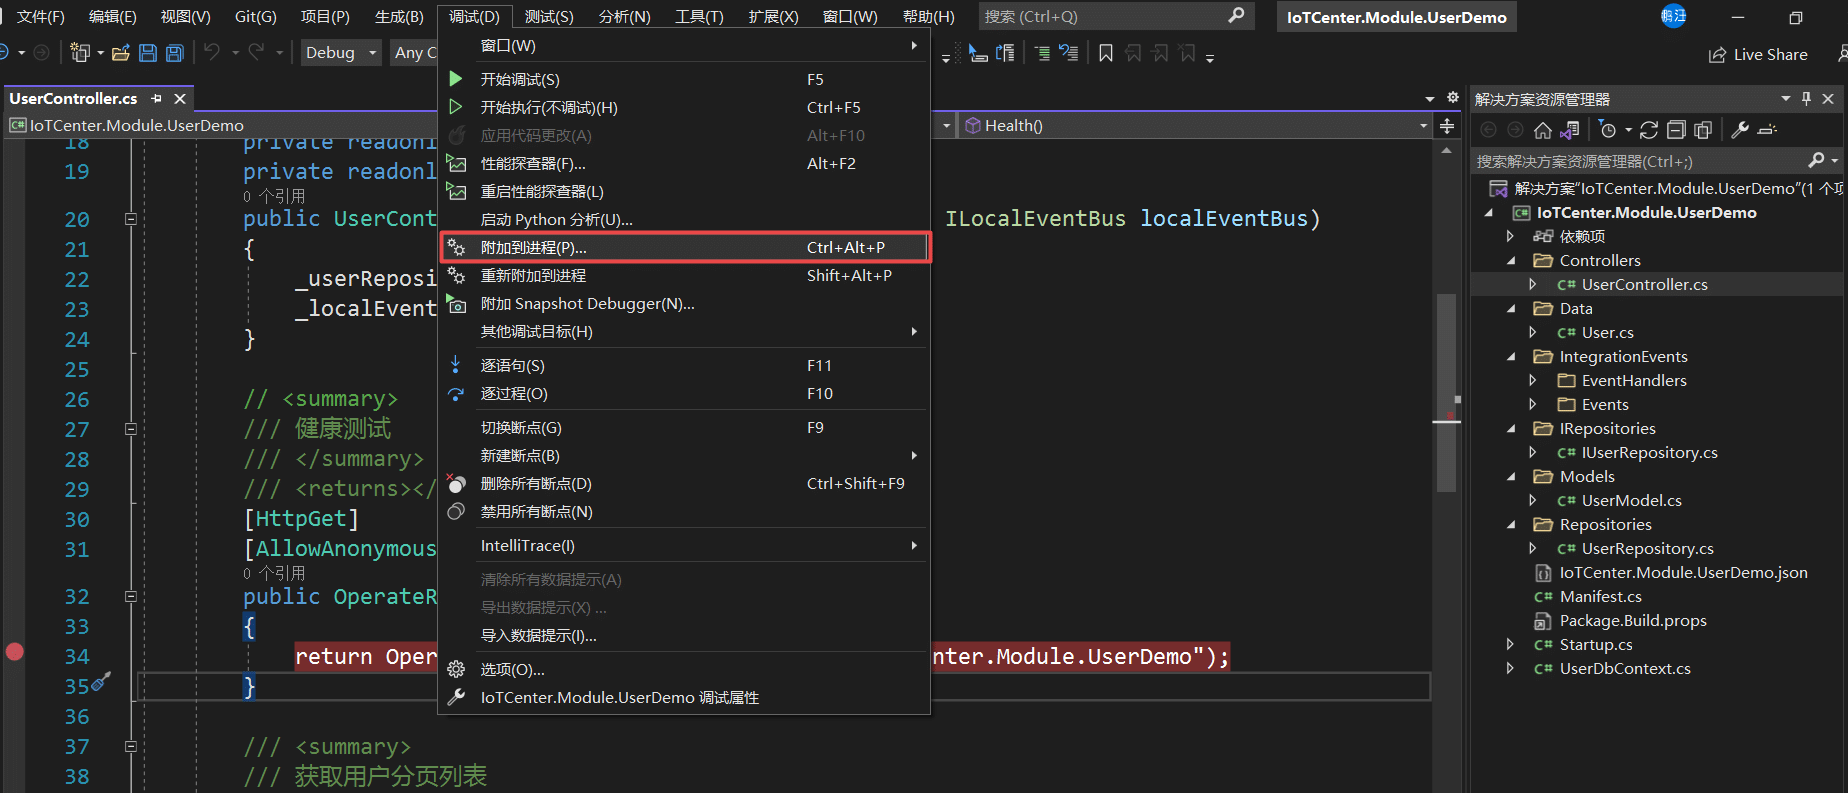The height and width of the screenshot is (793, 1848).
Task: Collapse the Controllers folder in Solution Explorer
Action: (1511, 261)
